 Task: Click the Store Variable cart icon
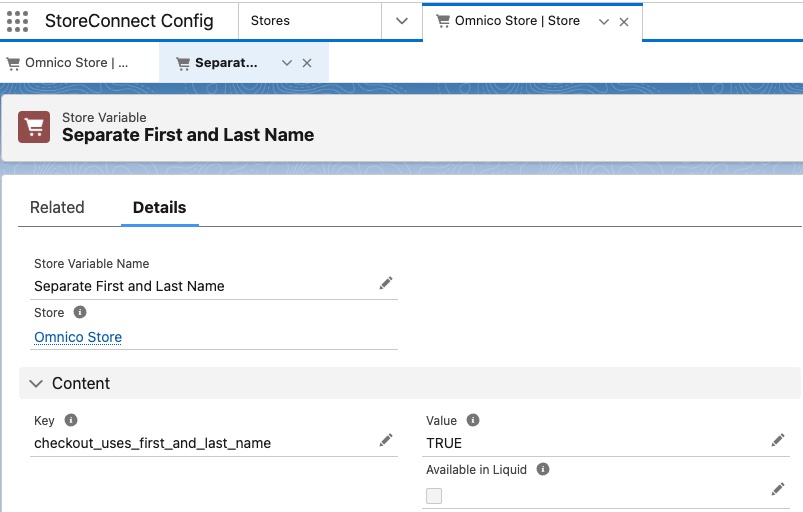click(x=35, y=127)
